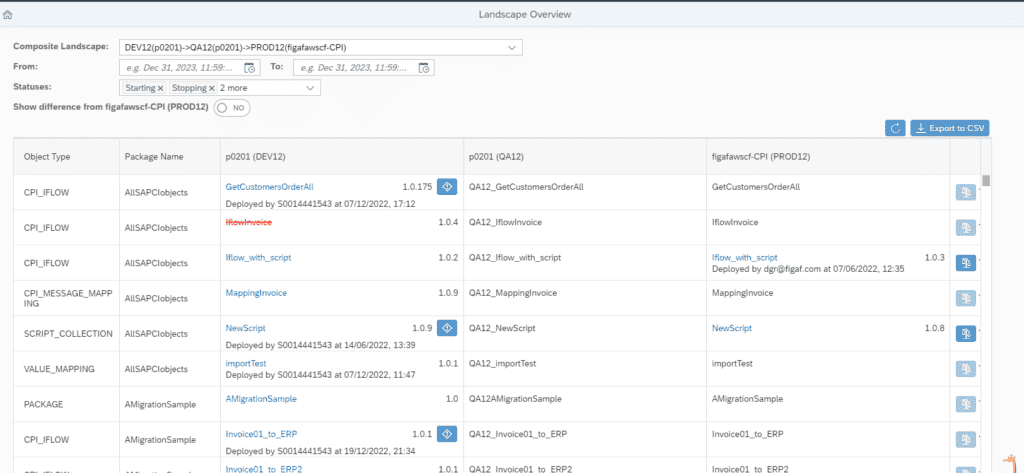This screenshot has width=1024, height=473.
Task: Click compare icon in Invoice01_to_ERP row
Action: (967, 439)
